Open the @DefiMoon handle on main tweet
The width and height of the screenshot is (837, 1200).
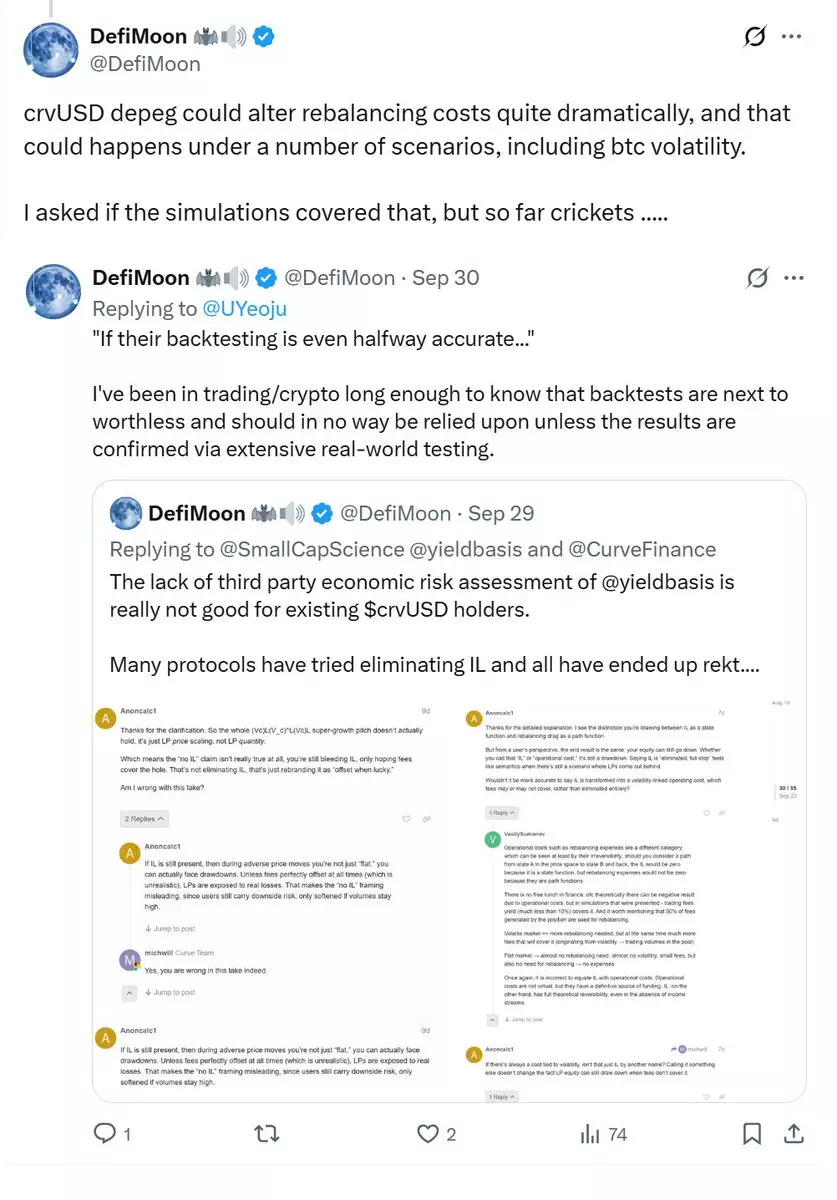(x=145, y=64)
